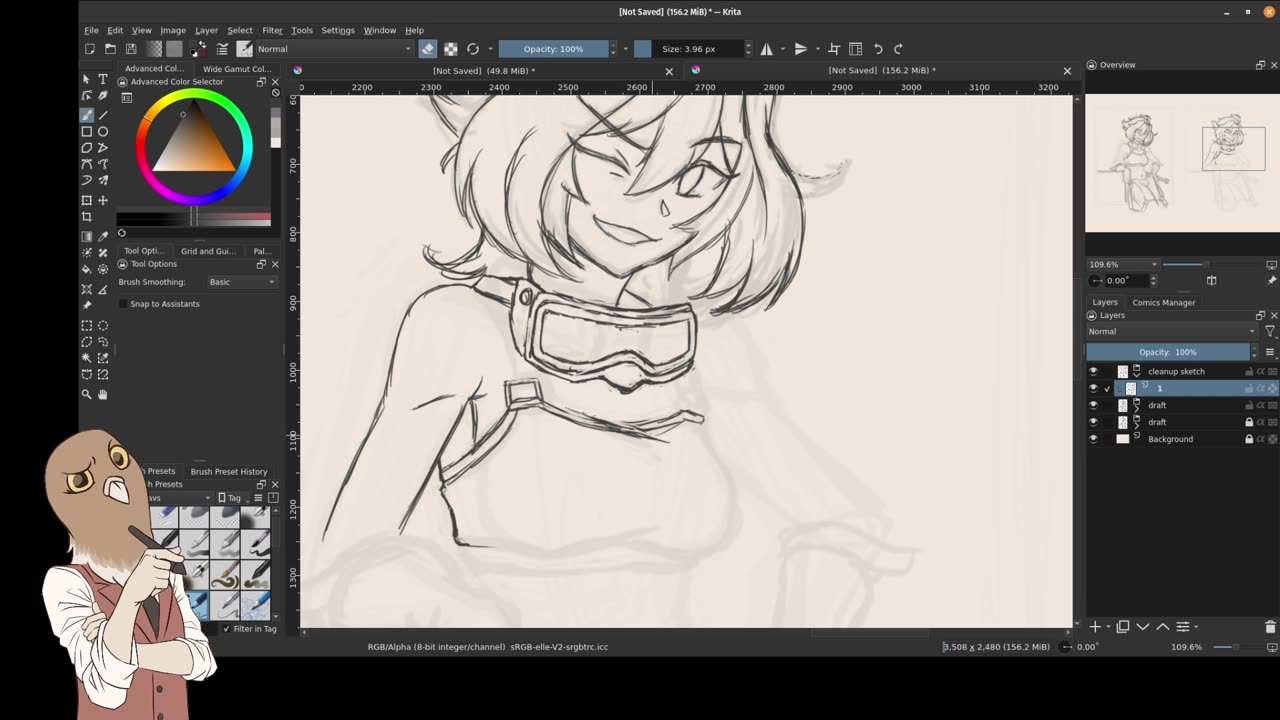Open the brush preset chooser icon
This screenshot has height=720, width=1280.
click(x=244, y=49)
